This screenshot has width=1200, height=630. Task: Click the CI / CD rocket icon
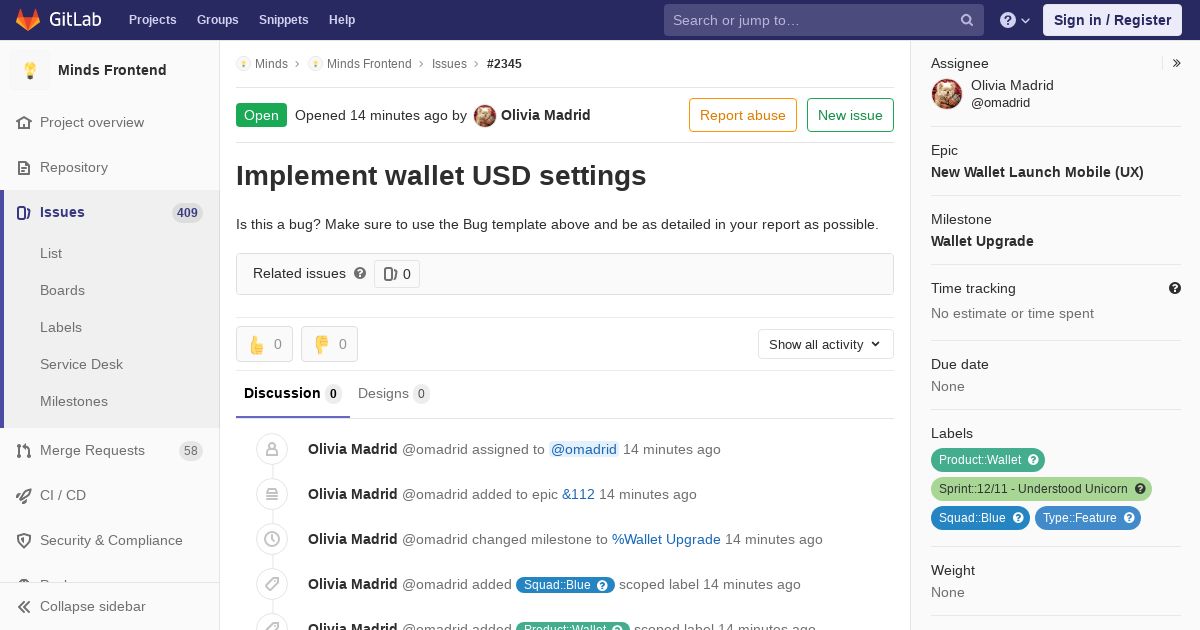(x=24, y=495)
